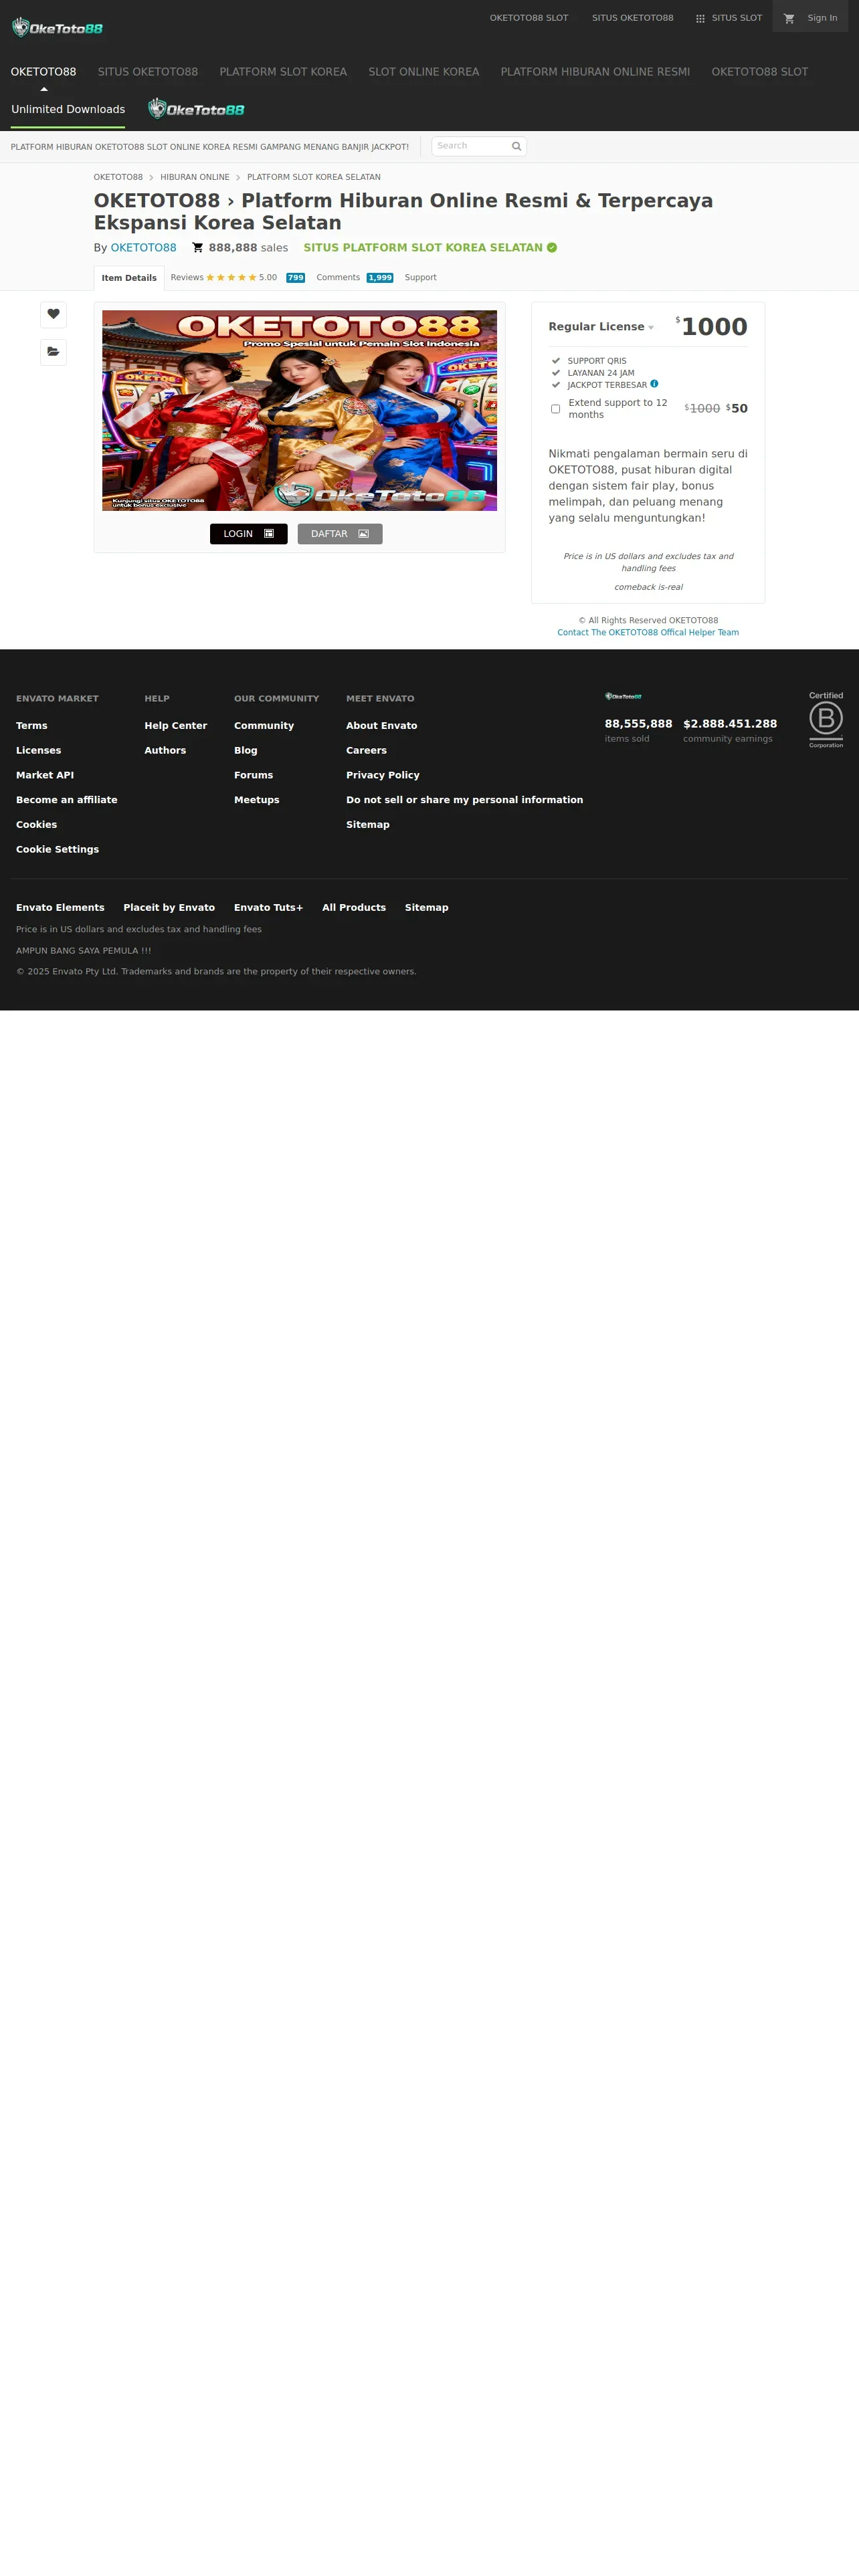Click the five-star rating icons
Image resolution: width=859 pixels, height=2576 pixels.
click(x=231, y=278)
